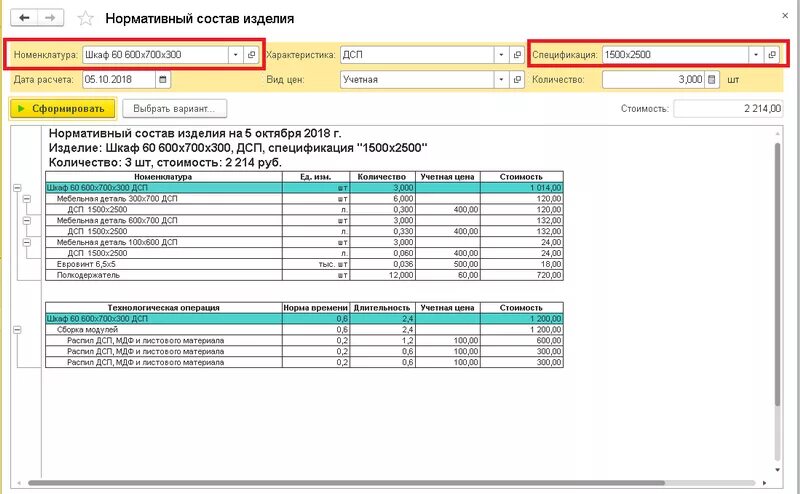The width and height of the screenshot is (800, 494).
Task: Click the Дата расчета date field
Action: pyautogui.click(x=119, y=80)
